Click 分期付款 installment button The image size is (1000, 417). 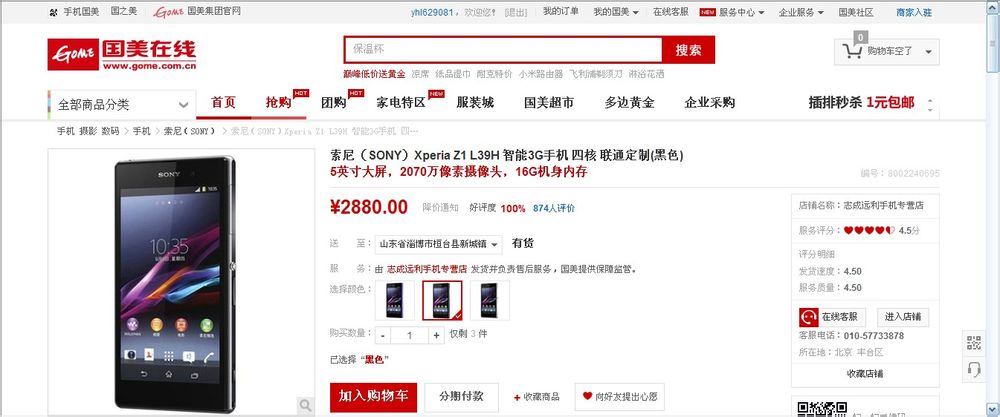click(x=461, y=397)
